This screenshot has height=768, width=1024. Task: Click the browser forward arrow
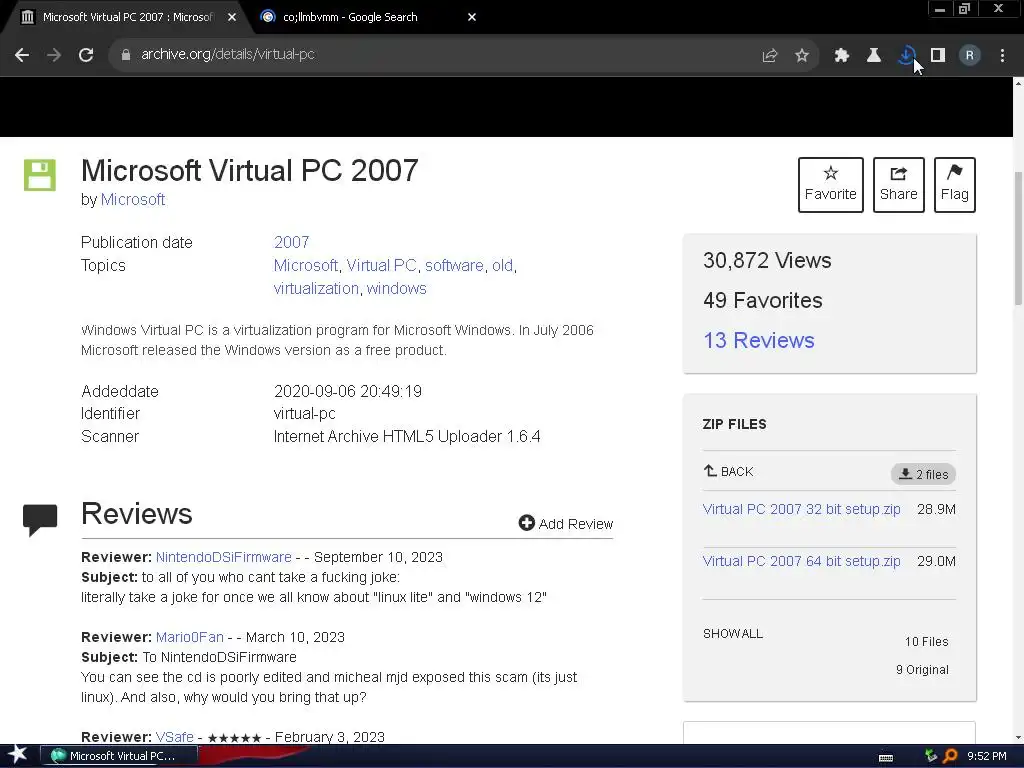[x=54, y=55]
